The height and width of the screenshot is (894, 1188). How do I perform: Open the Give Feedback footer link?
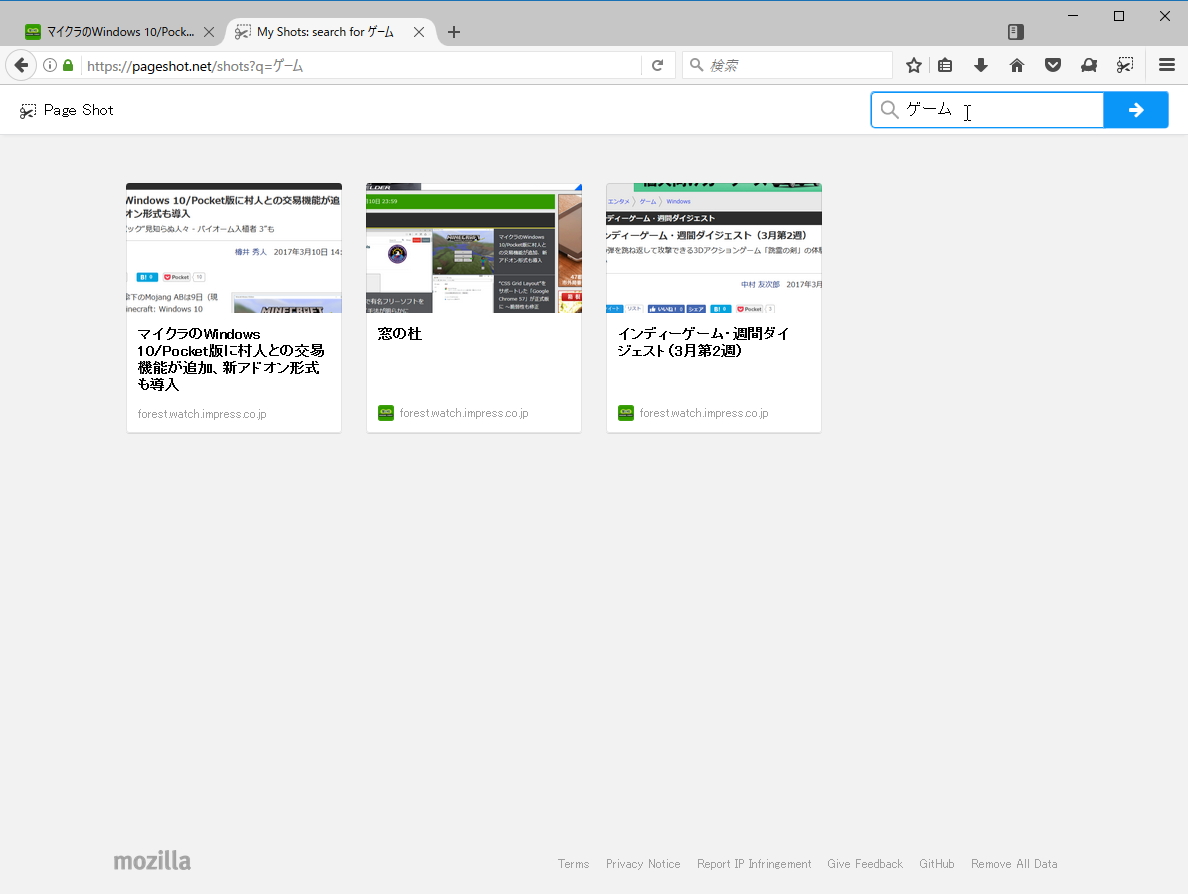(x=865, y=864)
